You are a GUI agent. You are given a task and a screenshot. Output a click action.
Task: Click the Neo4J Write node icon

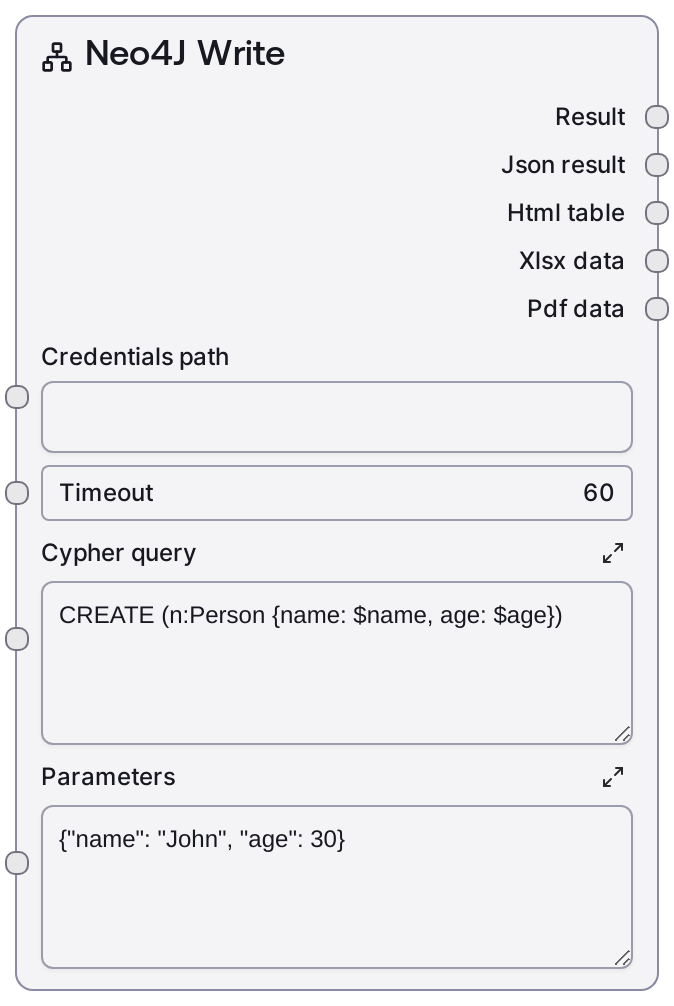point(57,57)
